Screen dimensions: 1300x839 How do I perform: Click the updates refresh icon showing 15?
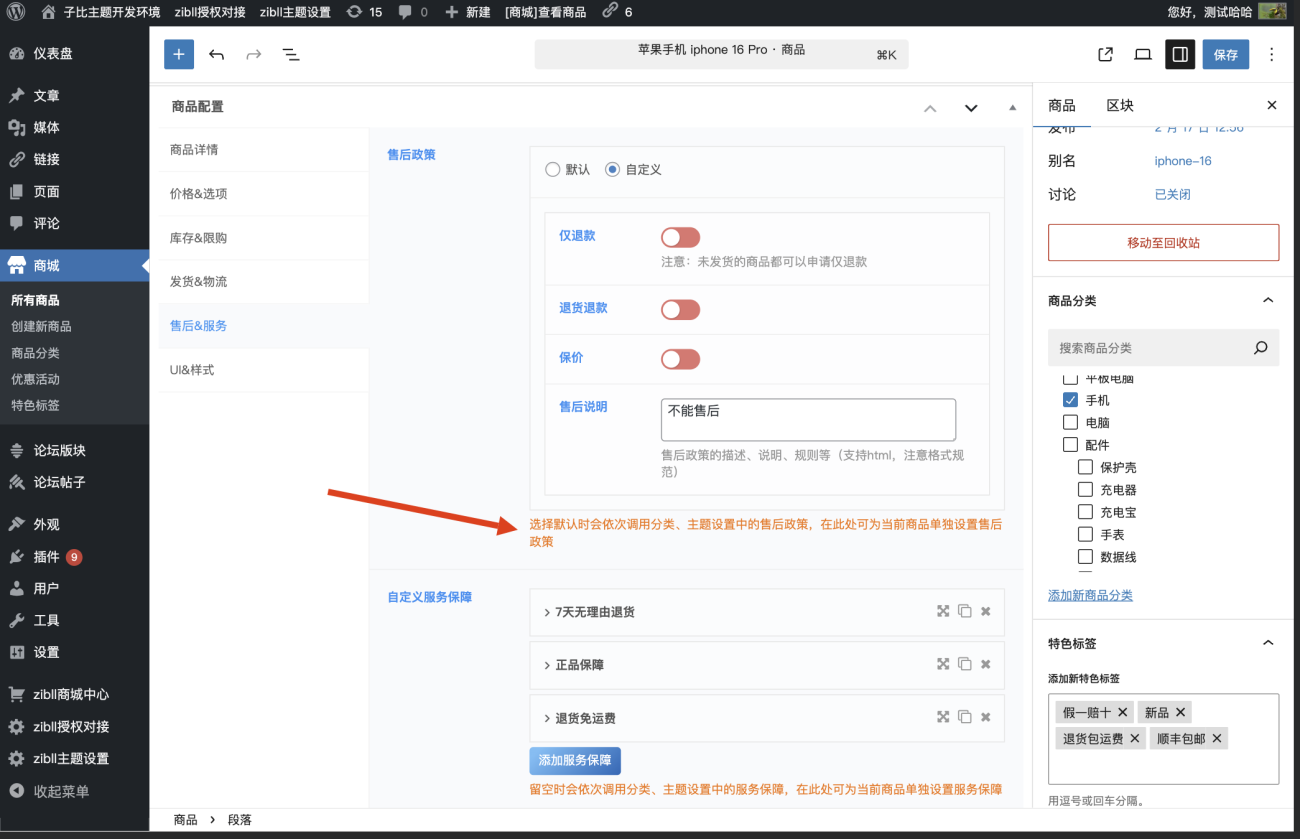pyautogui.click(x=357, y=13)
